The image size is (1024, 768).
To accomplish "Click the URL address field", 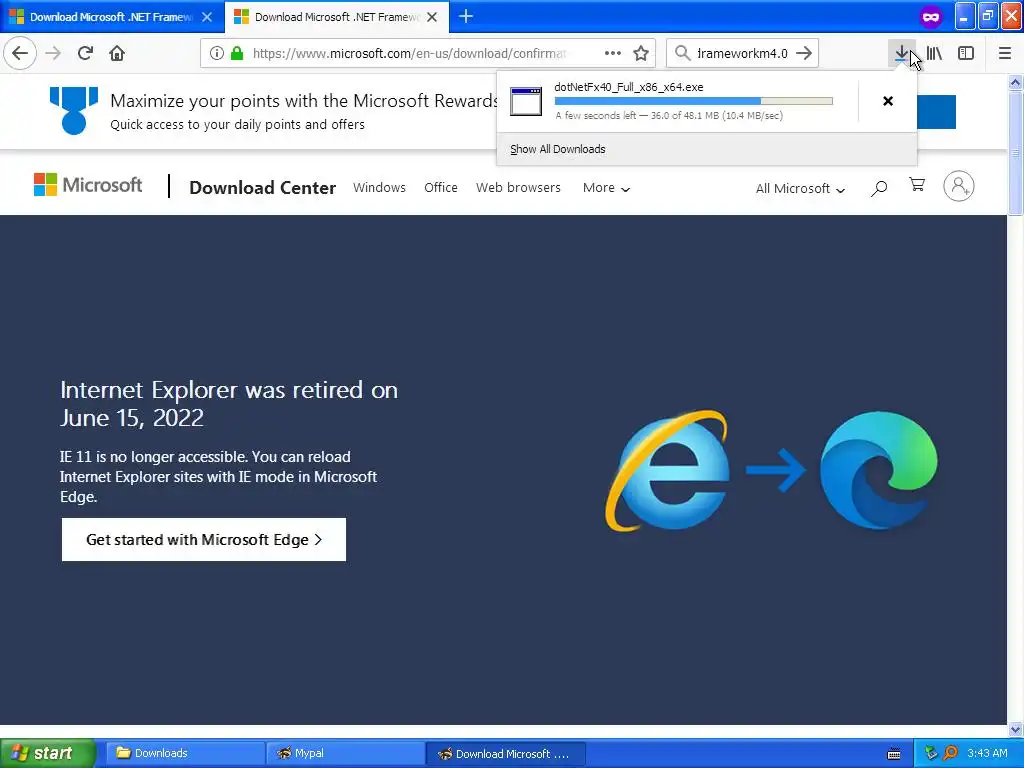I will 409,53.
